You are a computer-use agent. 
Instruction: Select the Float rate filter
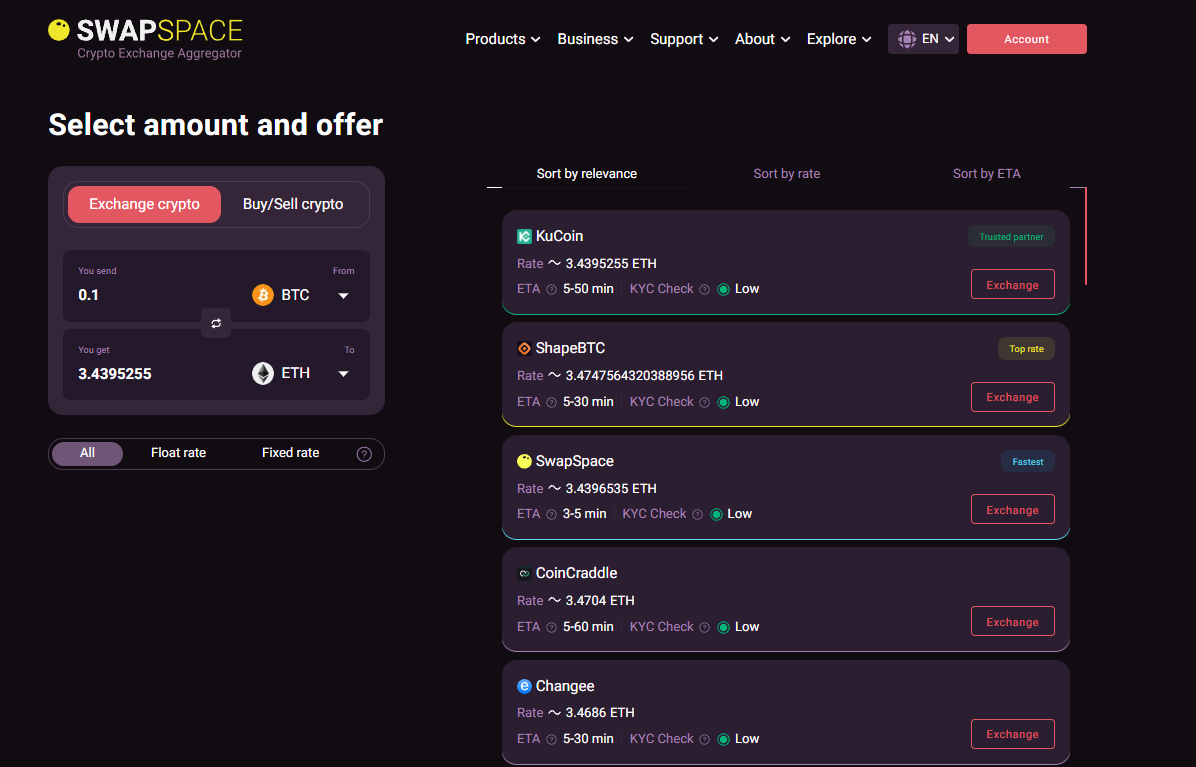click(178, 453)
